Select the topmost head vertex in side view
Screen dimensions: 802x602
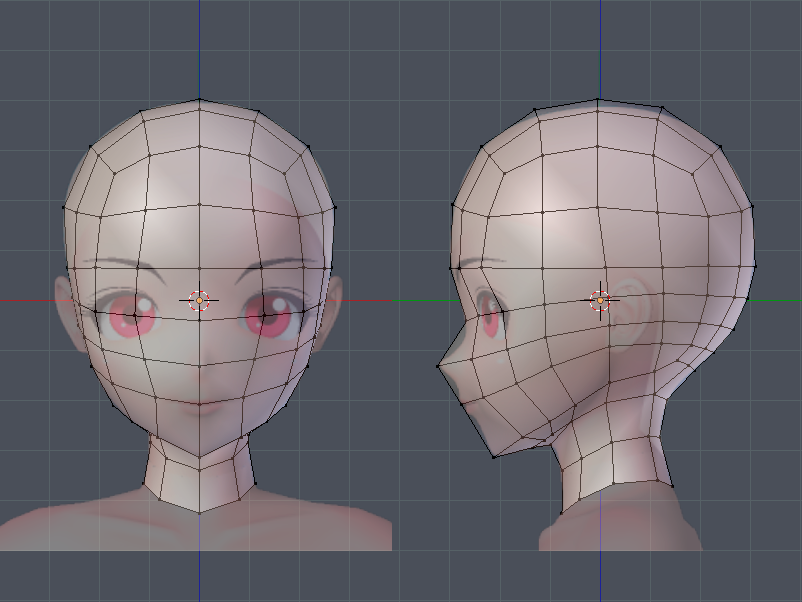pyautogui.click(x=598, y=99)
